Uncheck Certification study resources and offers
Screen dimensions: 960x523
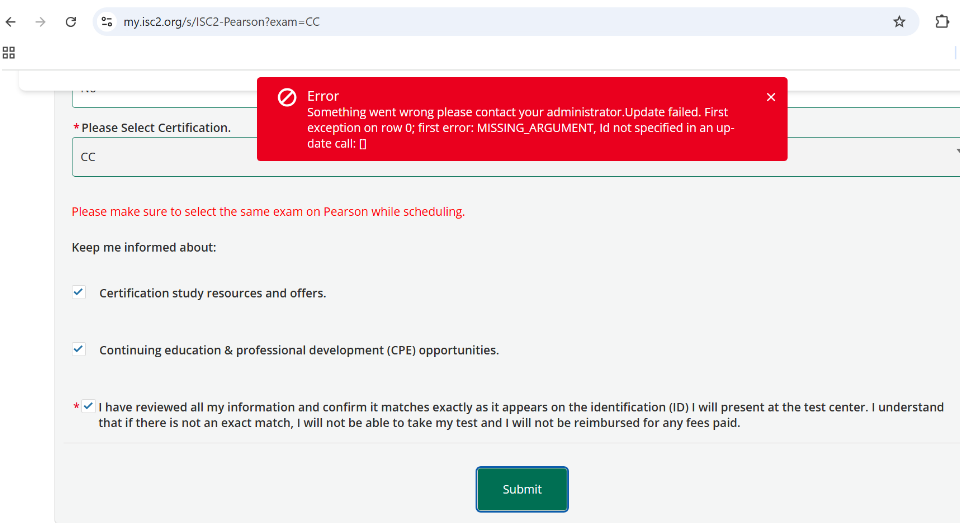pos(79,292)
